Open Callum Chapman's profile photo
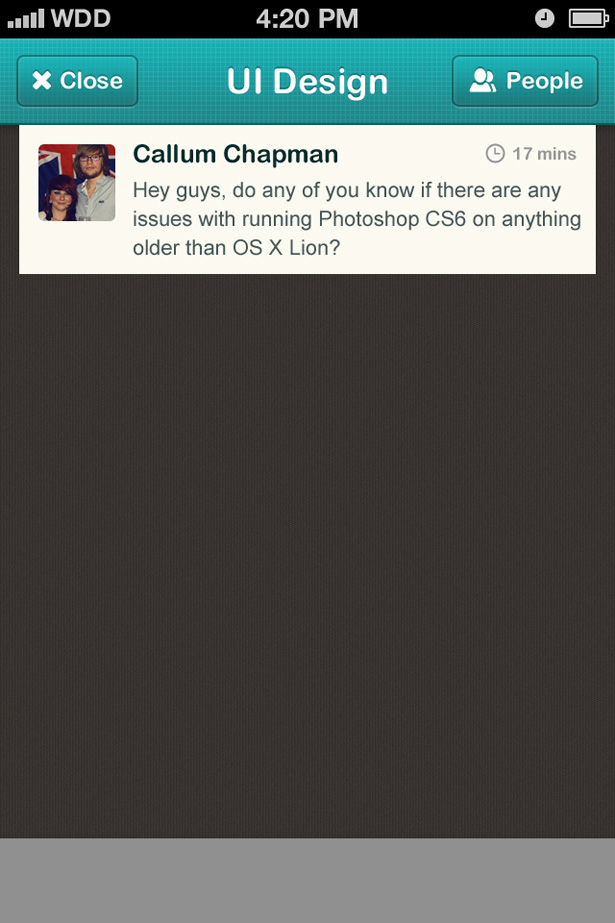This screenshot has height=923, width=615. (77, 182)
